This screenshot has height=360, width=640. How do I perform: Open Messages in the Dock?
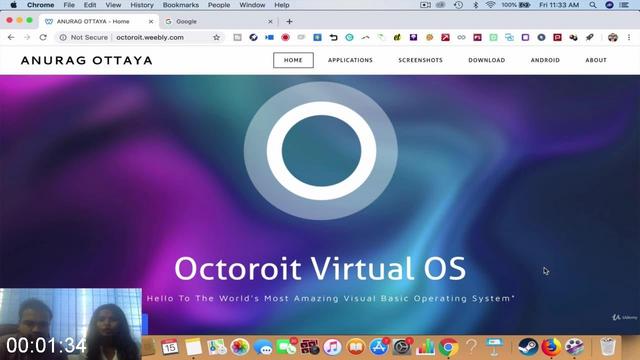click(263, 348)
